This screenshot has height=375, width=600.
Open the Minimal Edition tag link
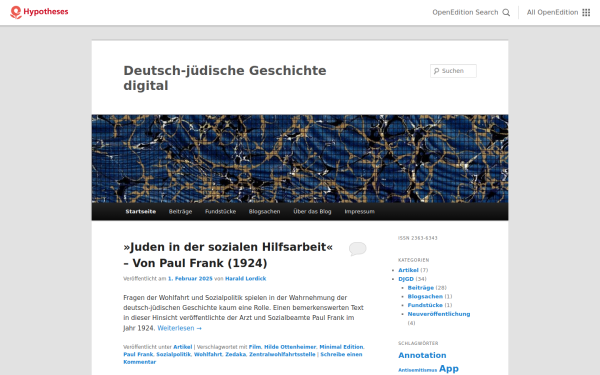click(341, 347)
